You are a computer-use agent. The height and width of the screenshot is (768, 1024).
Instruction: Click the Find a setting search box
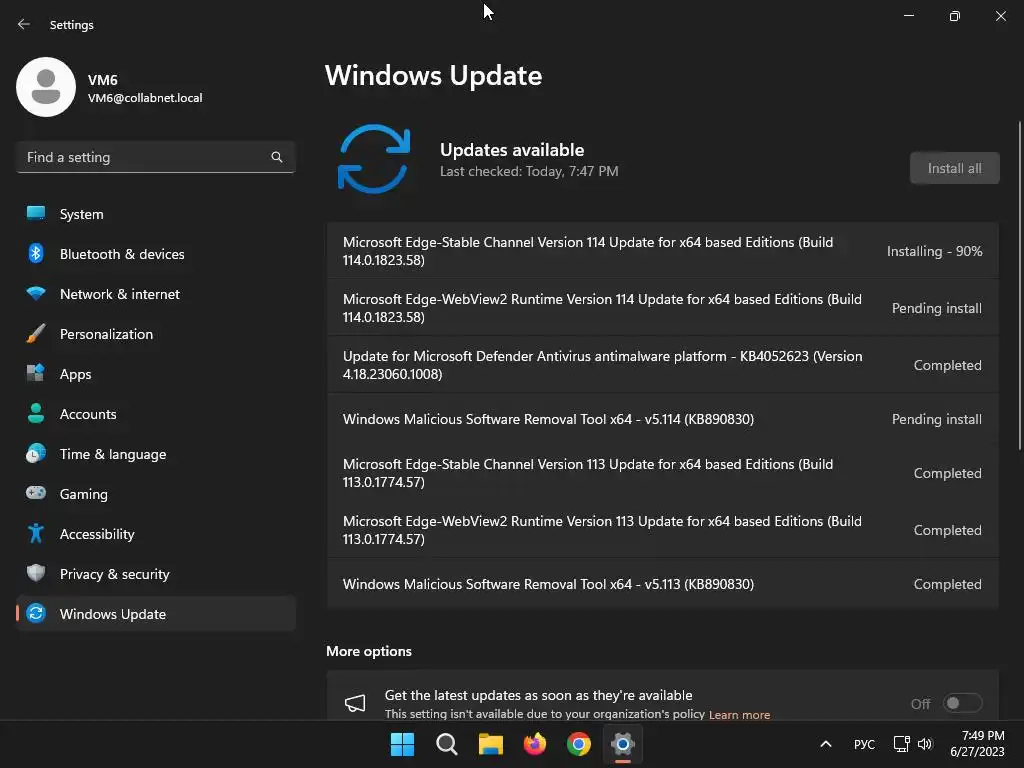tap(155, 157)
